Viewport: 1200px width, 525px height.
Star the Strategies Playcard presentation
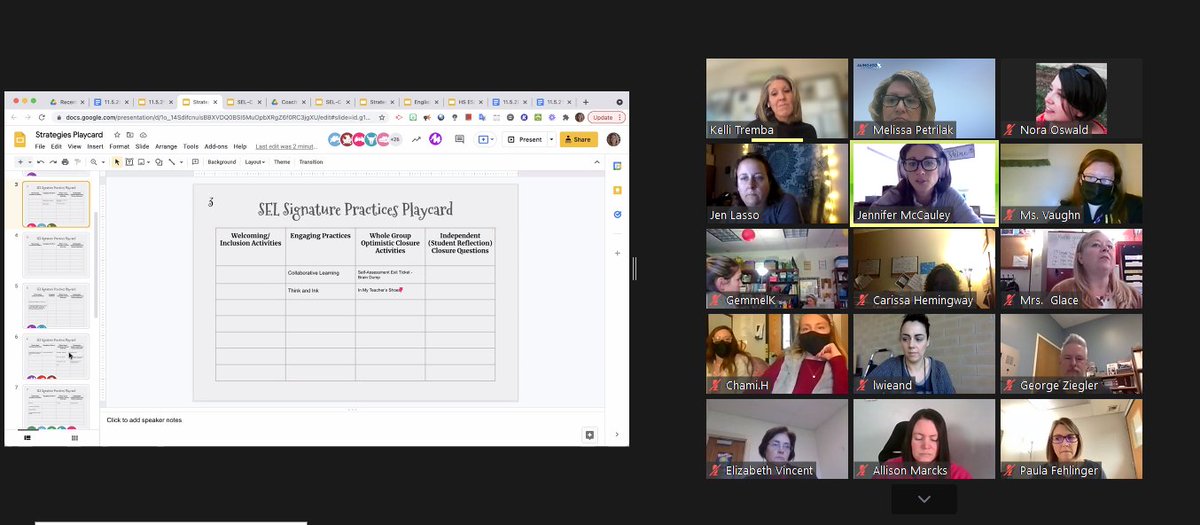click(x=117, y=135)
